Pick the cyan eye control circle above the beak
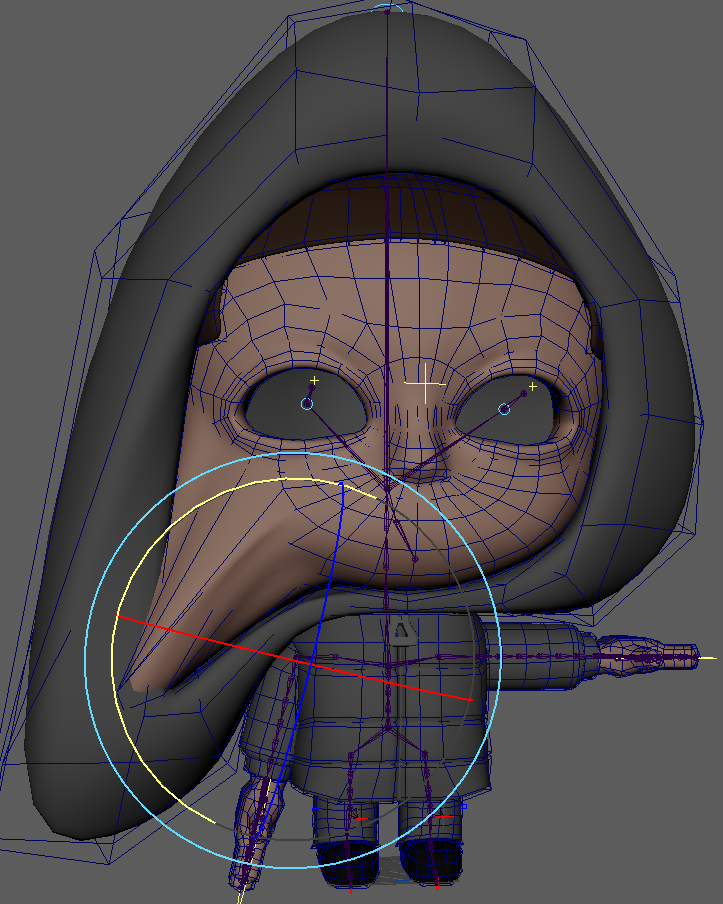Viewport: 723px width, 904px height. (x=307, y=404)
